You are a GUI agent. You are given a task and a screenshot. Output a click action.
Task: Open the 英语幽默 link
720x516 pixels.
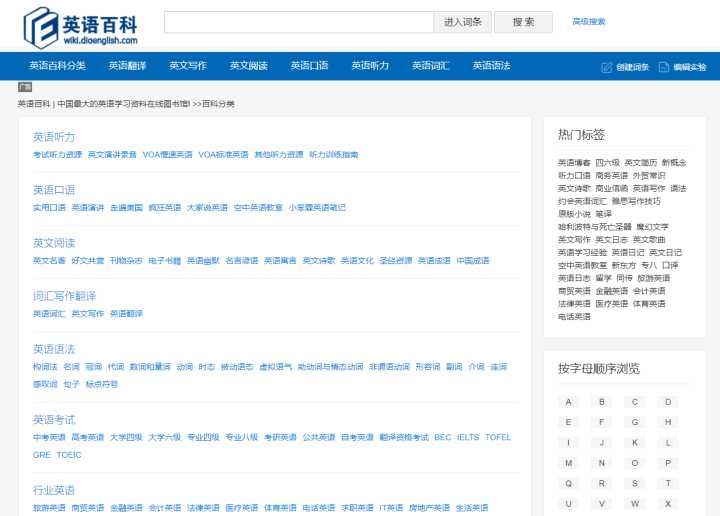203,261
